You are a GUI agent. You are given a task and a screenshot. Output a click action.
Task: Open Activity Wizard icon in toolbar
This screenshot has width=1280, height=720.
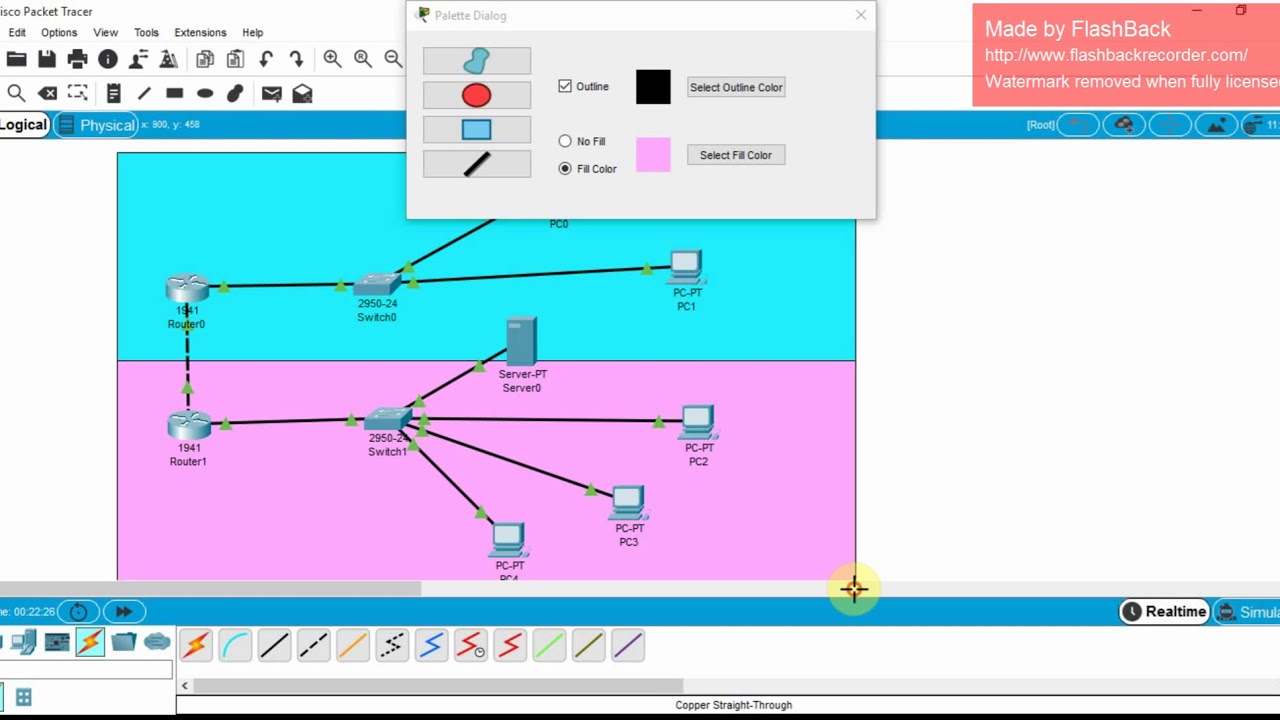168,59
